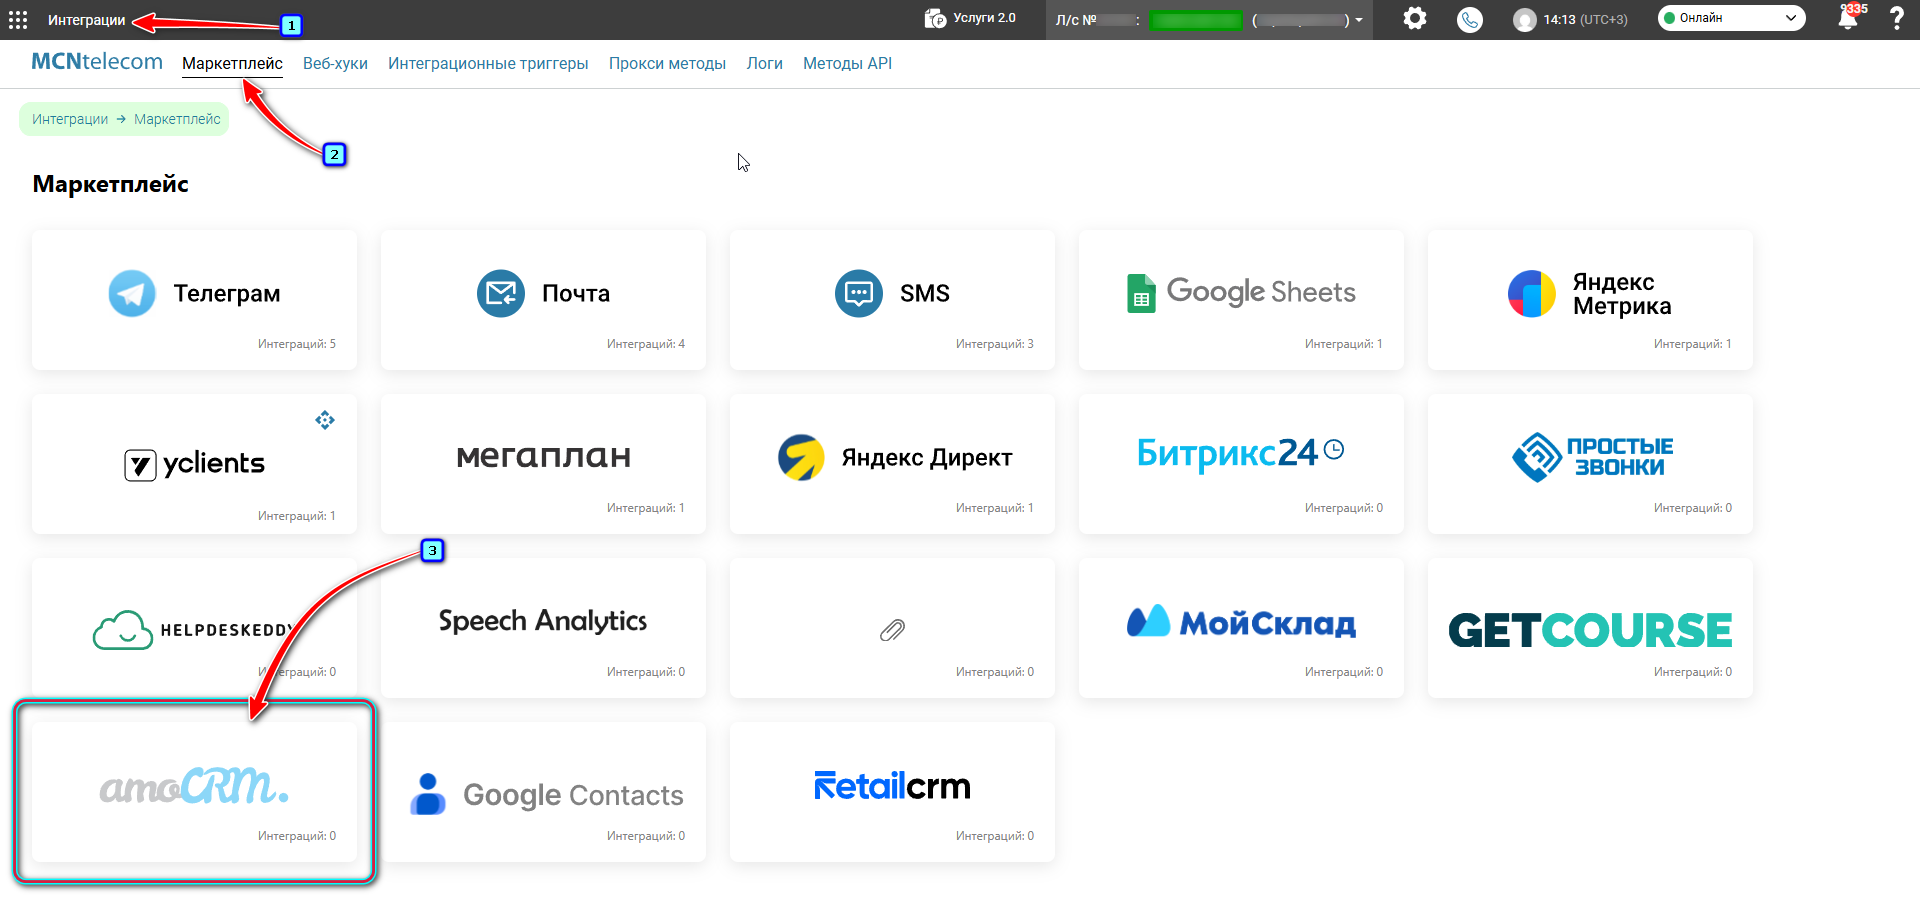Click the help question mark icon
This screenshot has width=1920, height=919.
coord(1896,19)
